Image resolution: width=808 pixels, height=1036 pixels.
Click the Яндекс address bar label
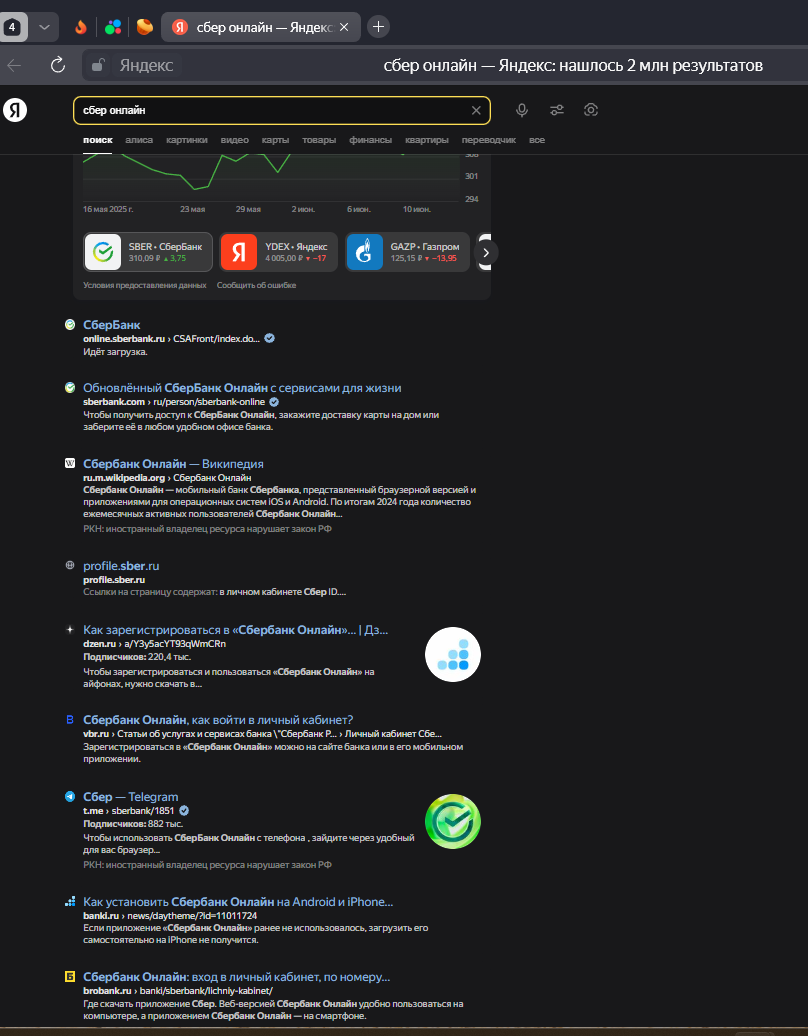[x=147, y=65]
